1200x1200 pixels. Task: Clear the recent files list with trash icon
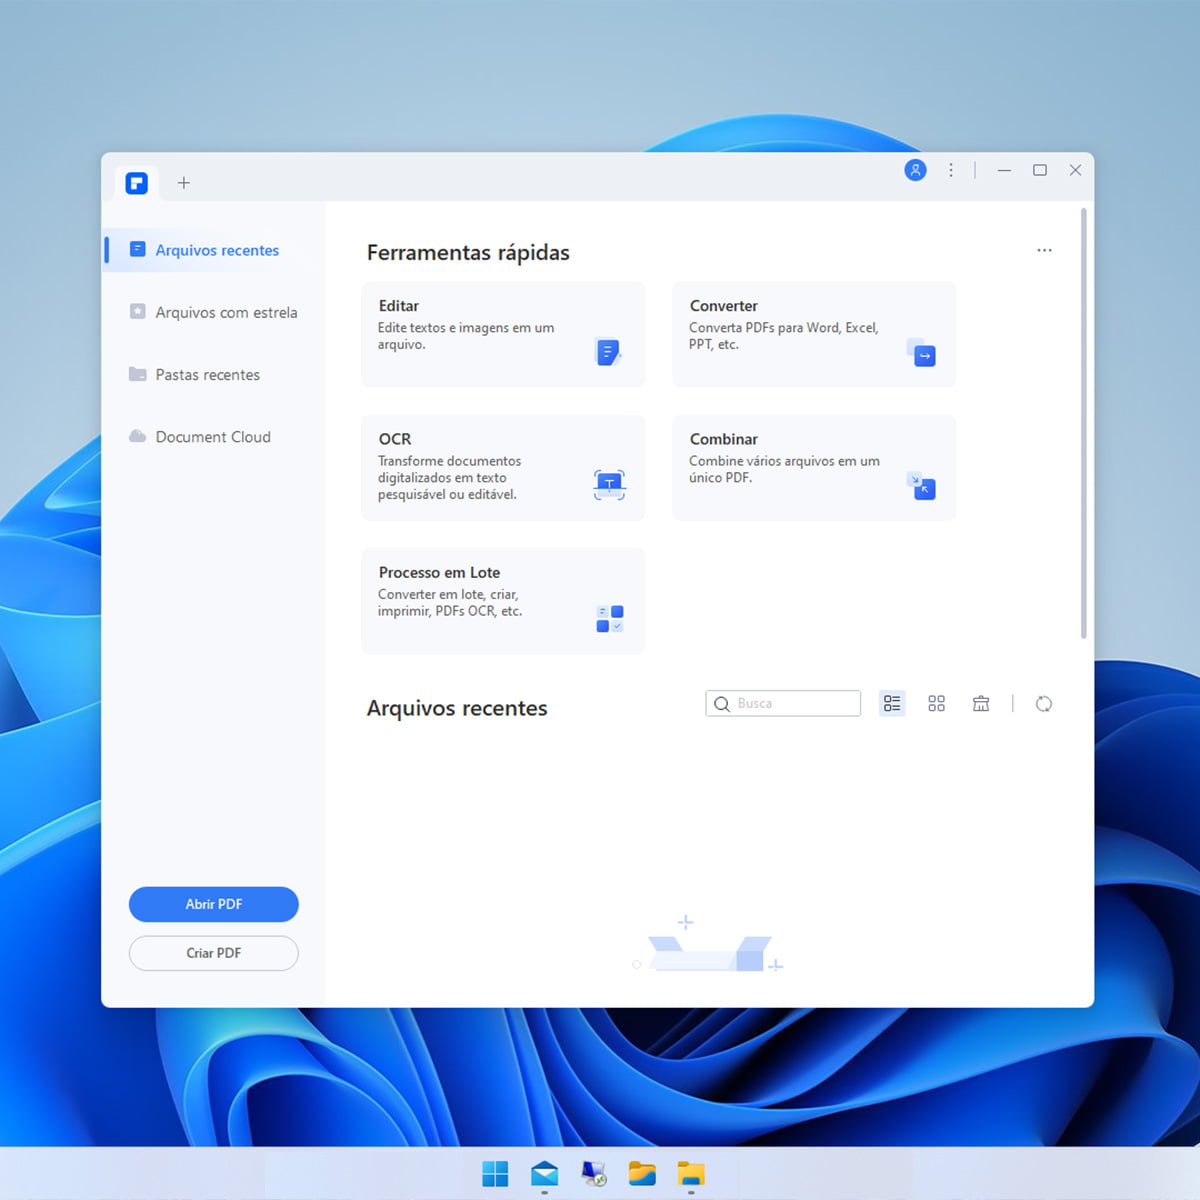[981, 704]
